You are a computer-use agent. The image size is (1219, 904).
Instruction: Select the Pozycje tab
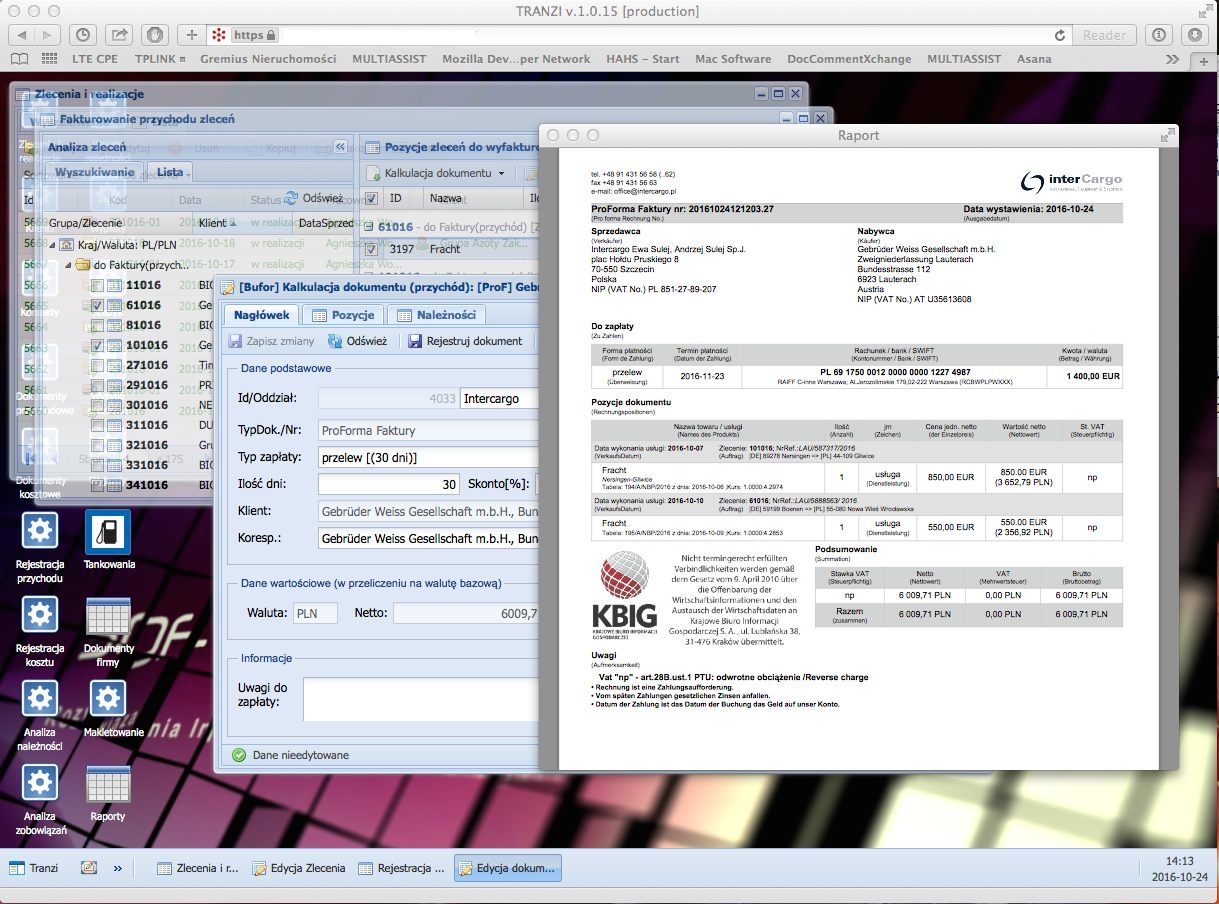click(343, 314)
